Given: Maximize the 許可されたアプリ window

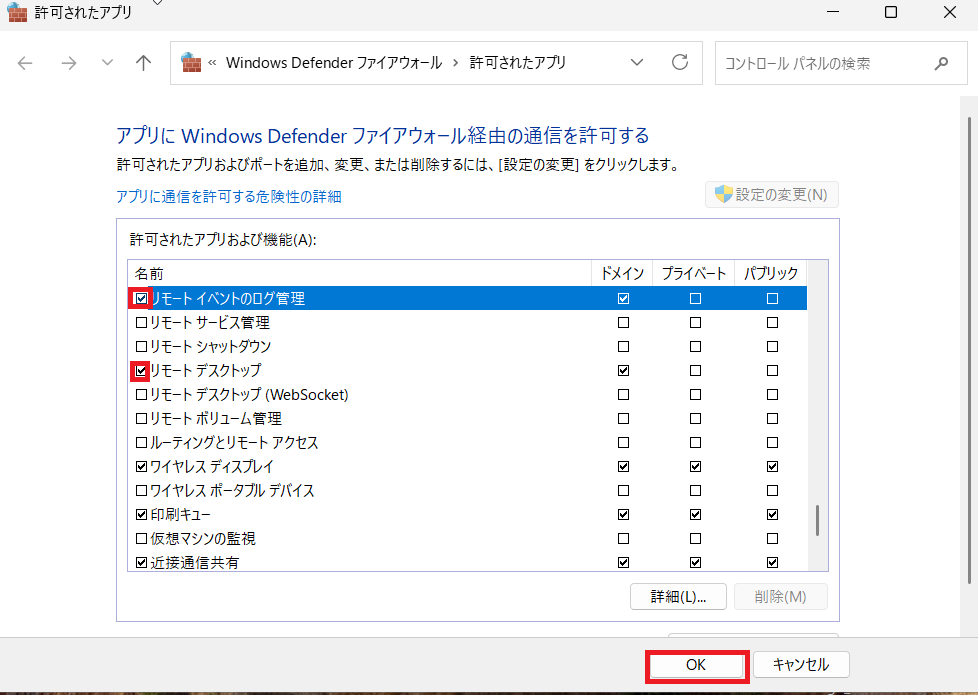Looking at the screenshot, I should pyautogui.click(x=891, y=12).
